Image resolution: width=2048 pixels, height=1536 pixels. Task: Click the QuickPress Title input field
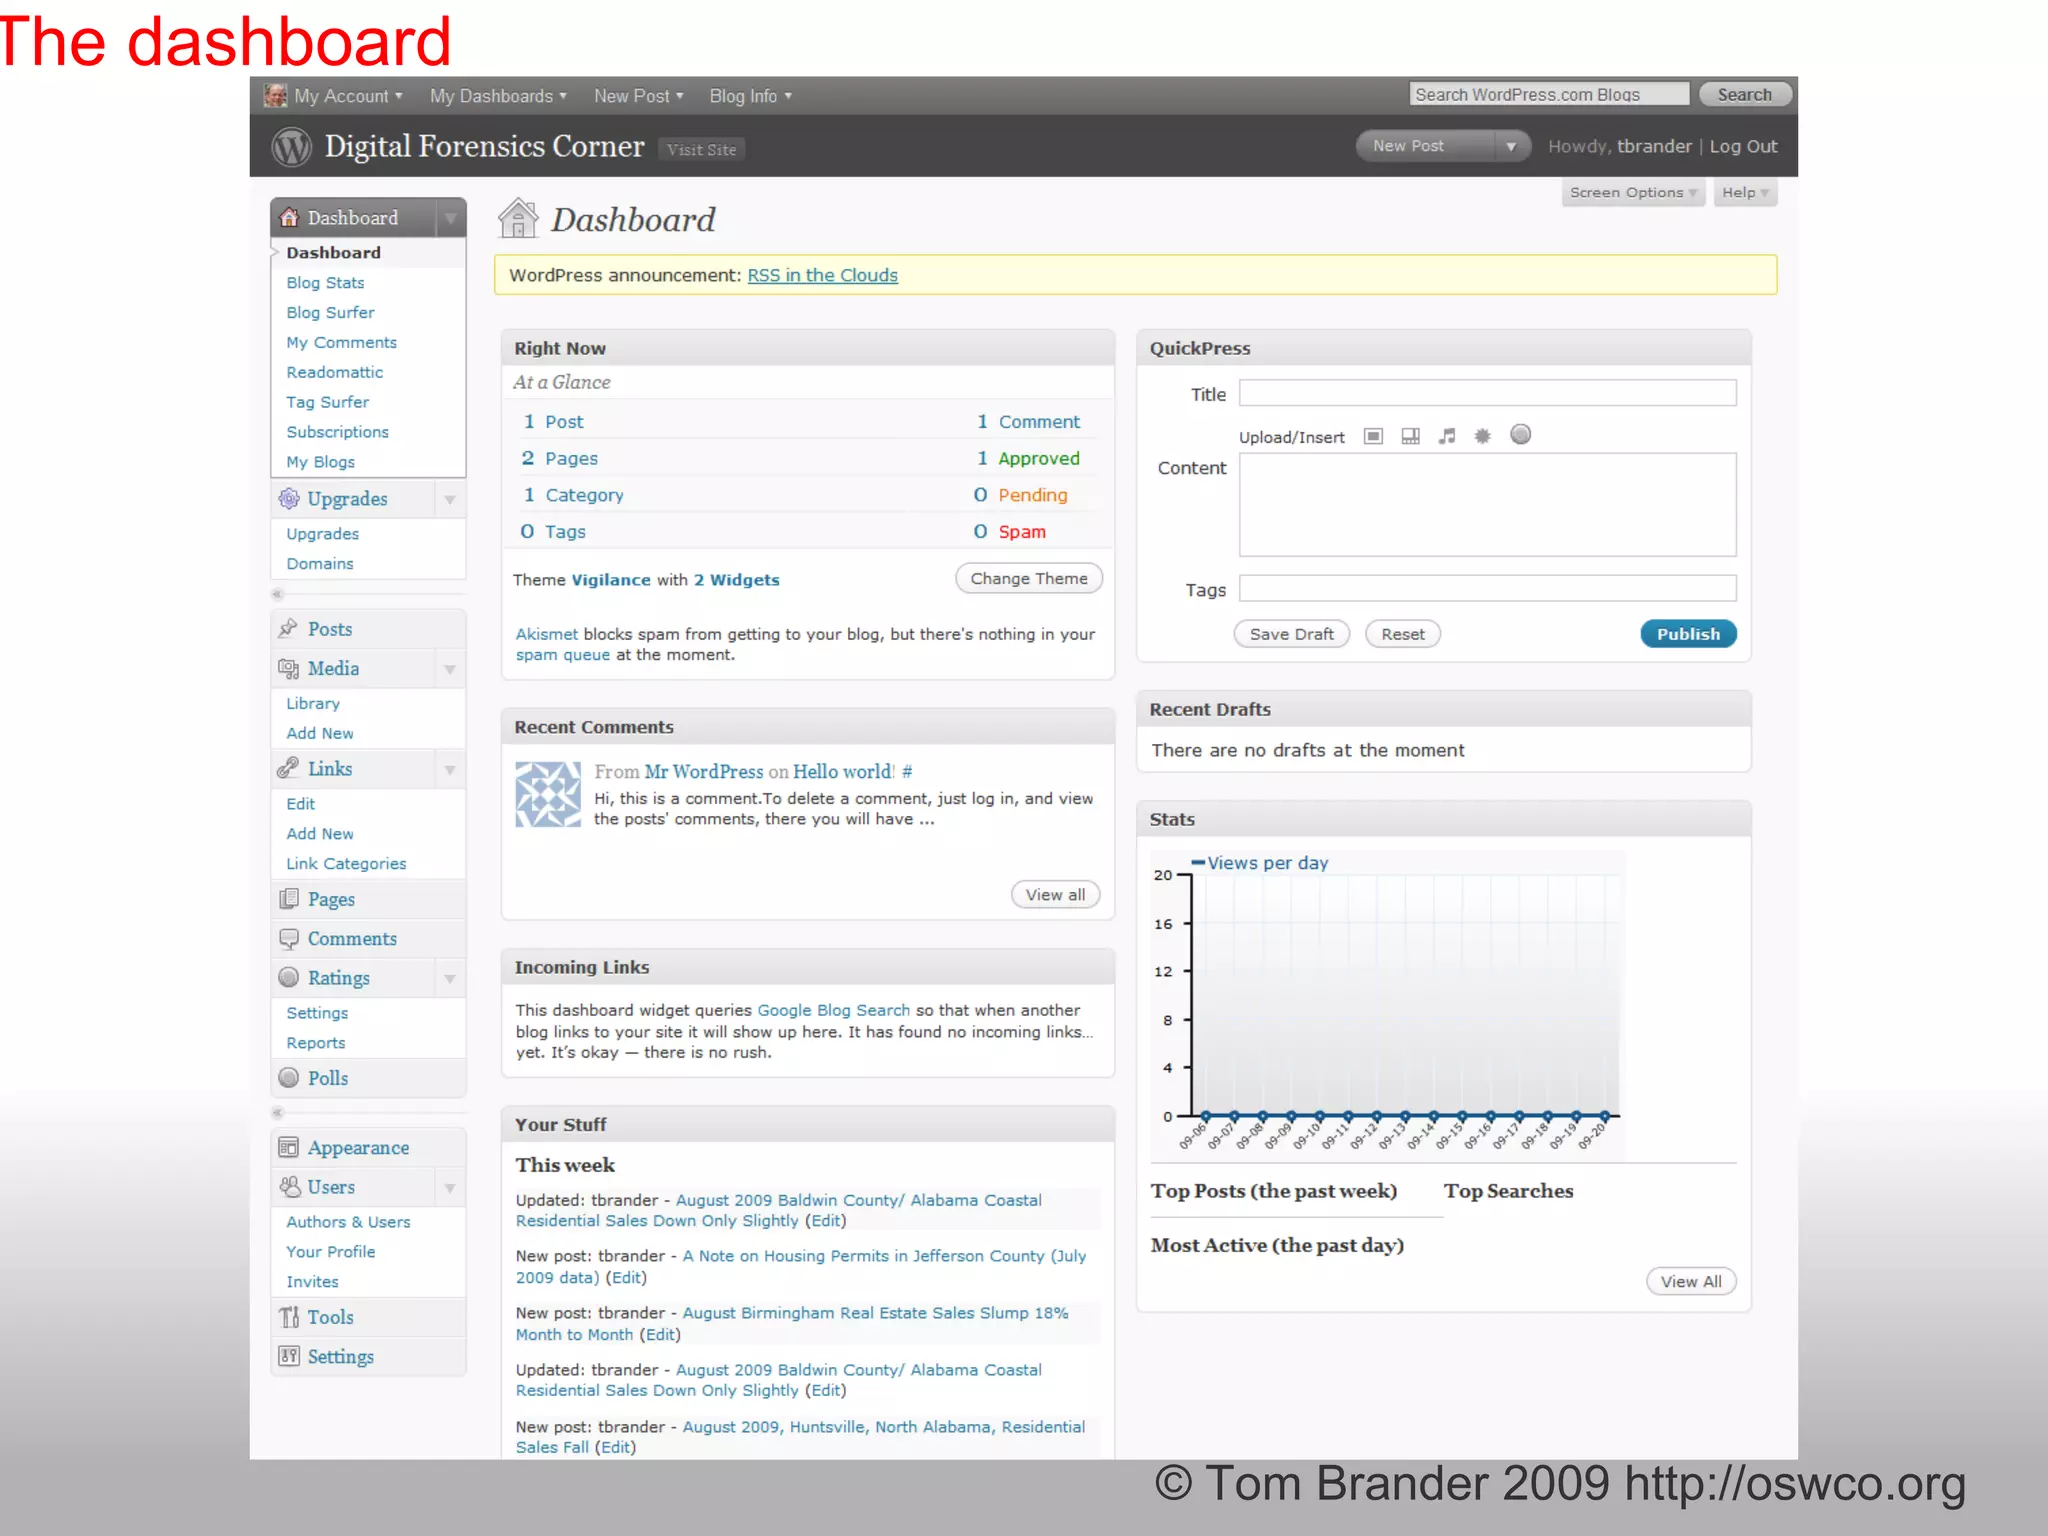(1487, 393)
